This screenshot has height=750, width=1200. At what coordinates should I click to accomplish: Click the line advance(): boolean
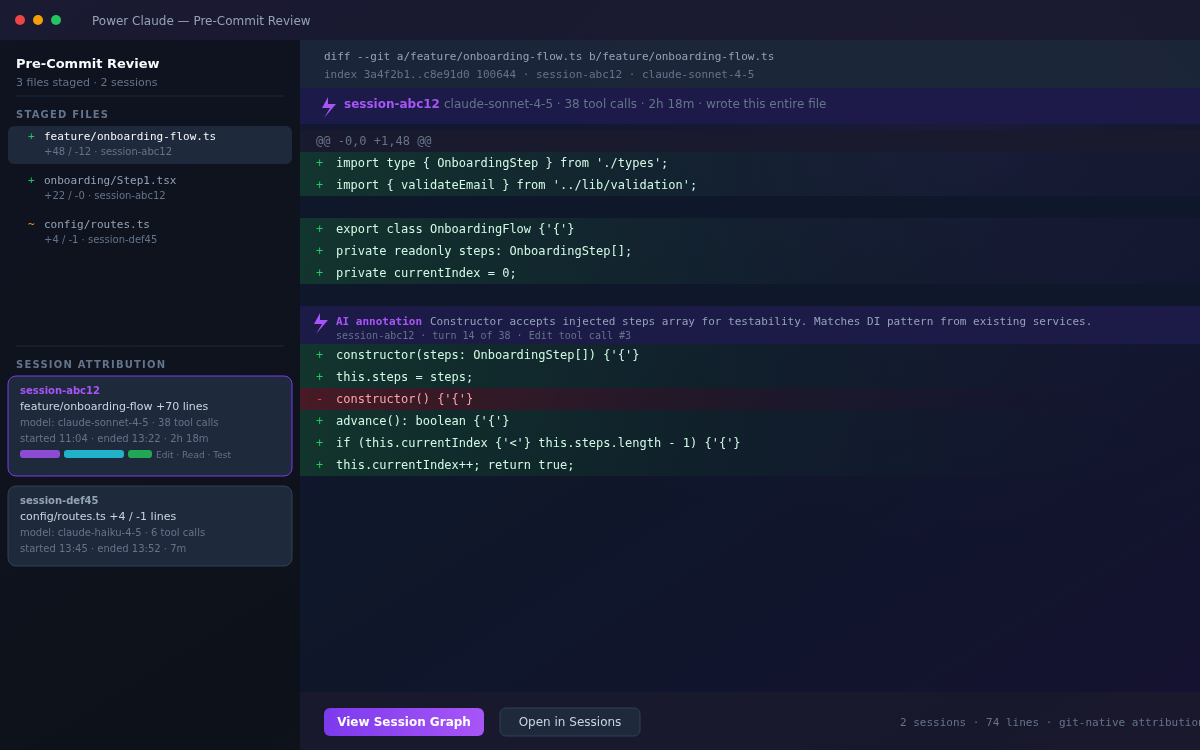tap(750, 421)
